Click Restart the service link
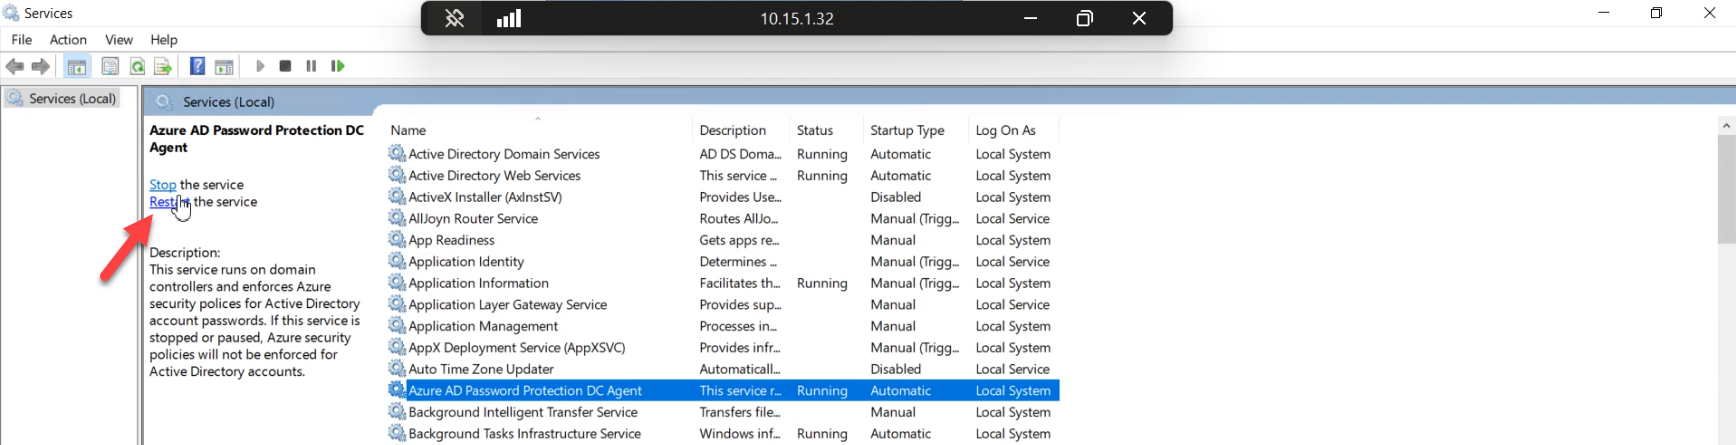The width and height of the screenshot is (1736, 445). 168,202
